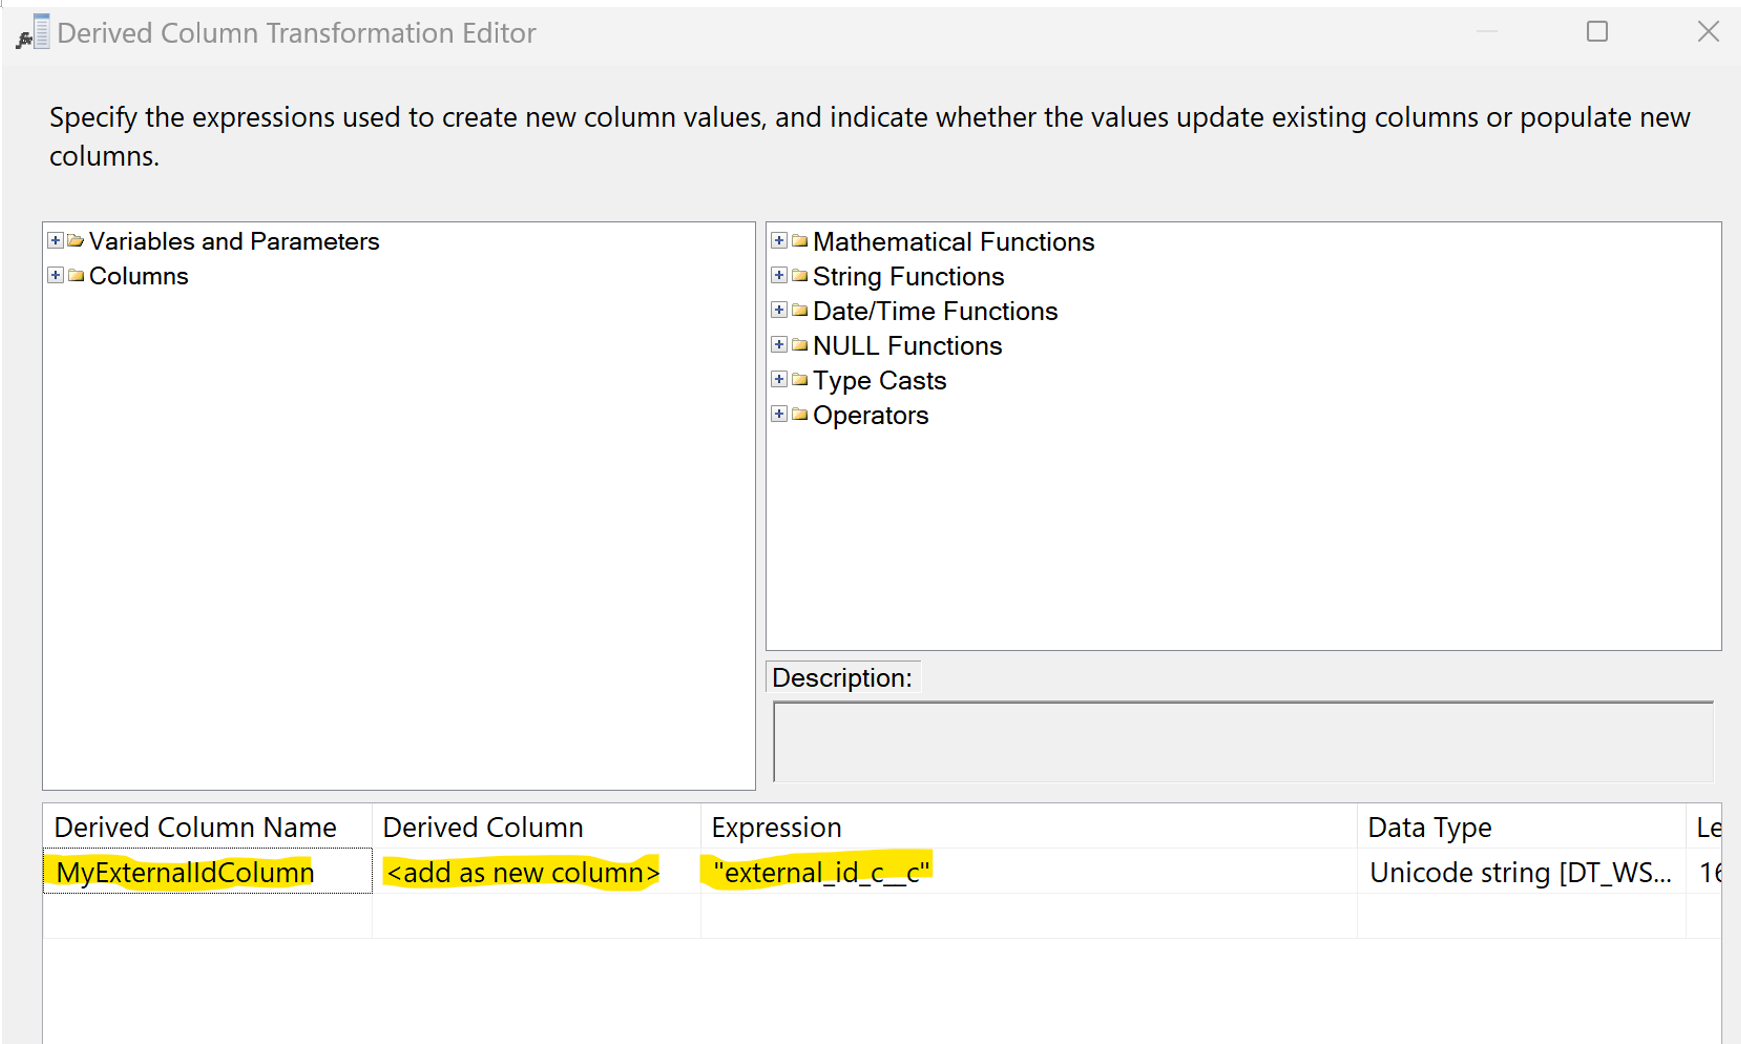
Task: Maximize the Derived Column editor window
Action: tap(1597, 32)
